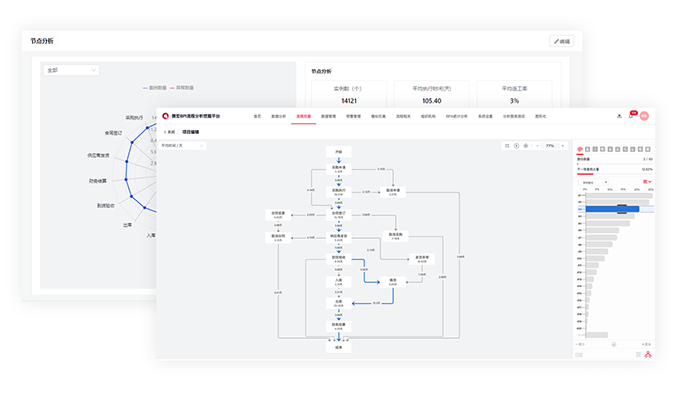680x394 pixels.
Task: Click the locate-center target icon in toolbar
Action: point(526,146)
